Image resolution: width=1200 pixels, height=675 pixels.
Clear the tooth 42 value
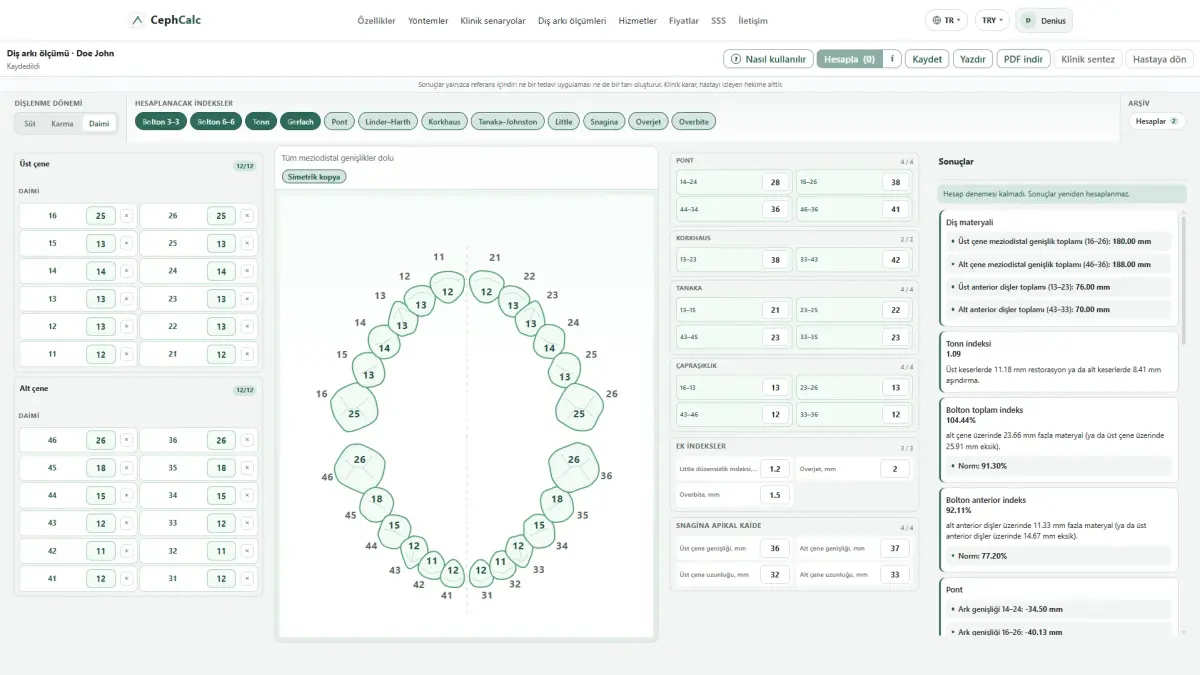126,550
